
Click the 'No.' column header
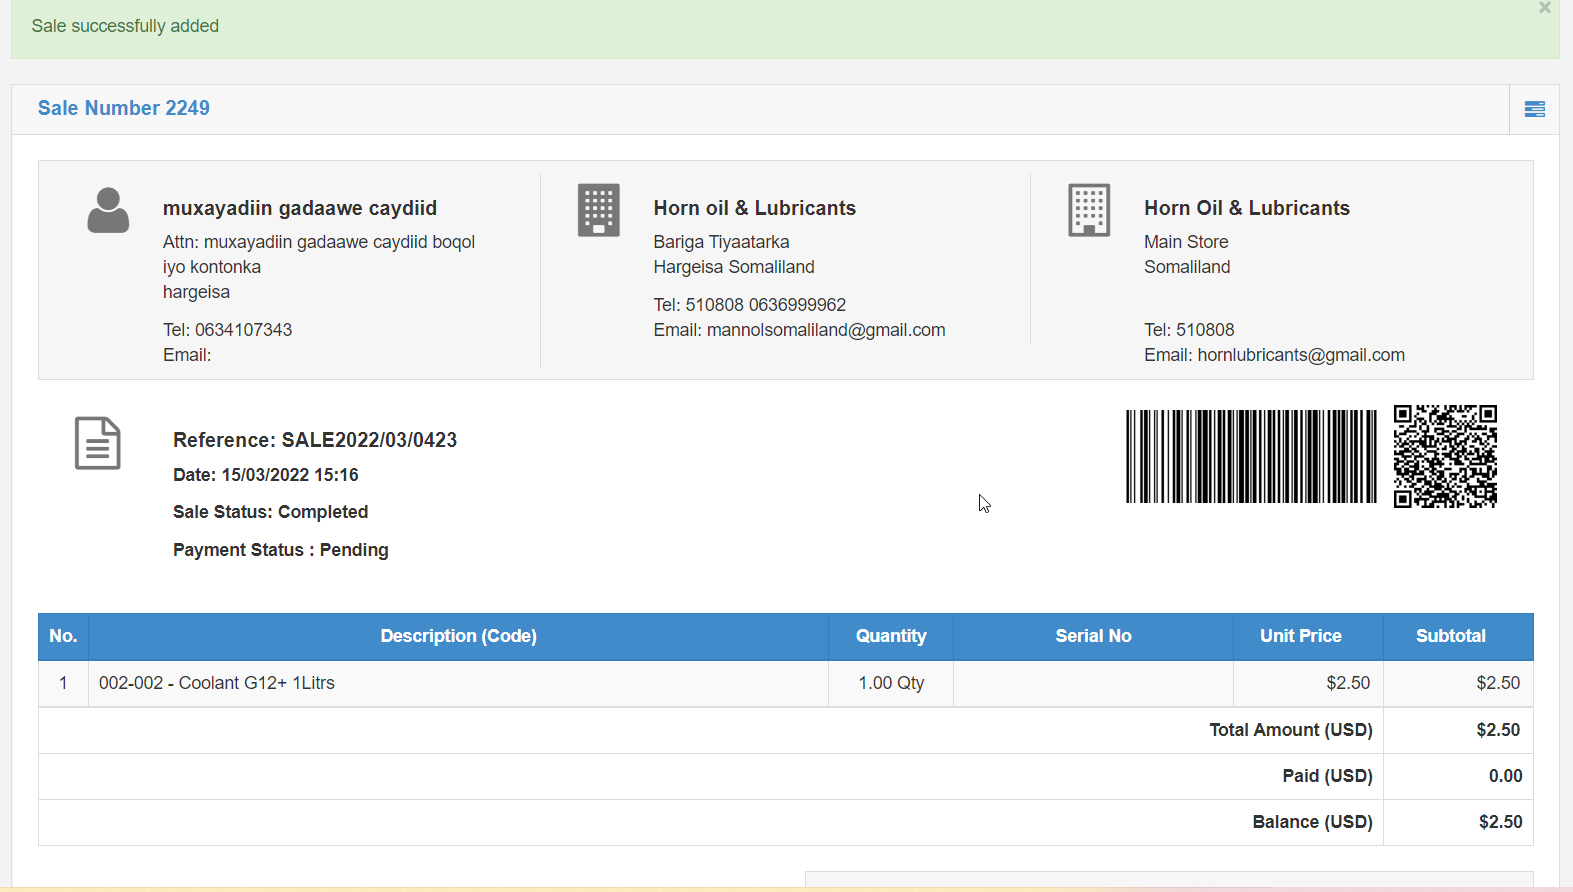pos(63,636)
